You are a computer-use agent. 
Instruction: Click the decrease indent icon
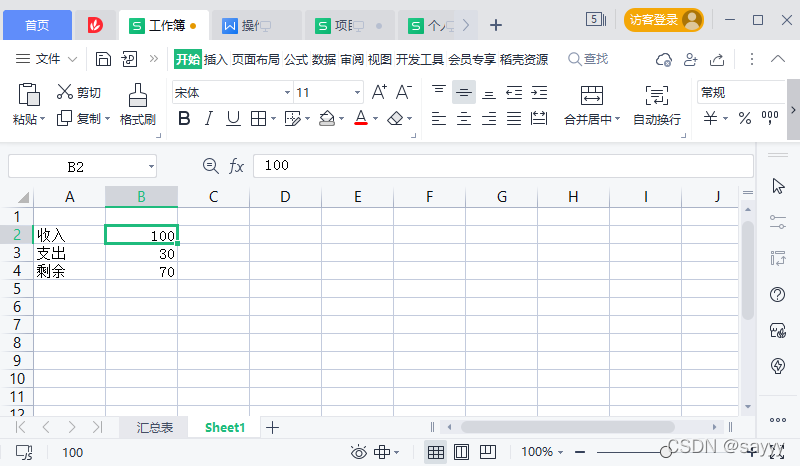[514, 92]
